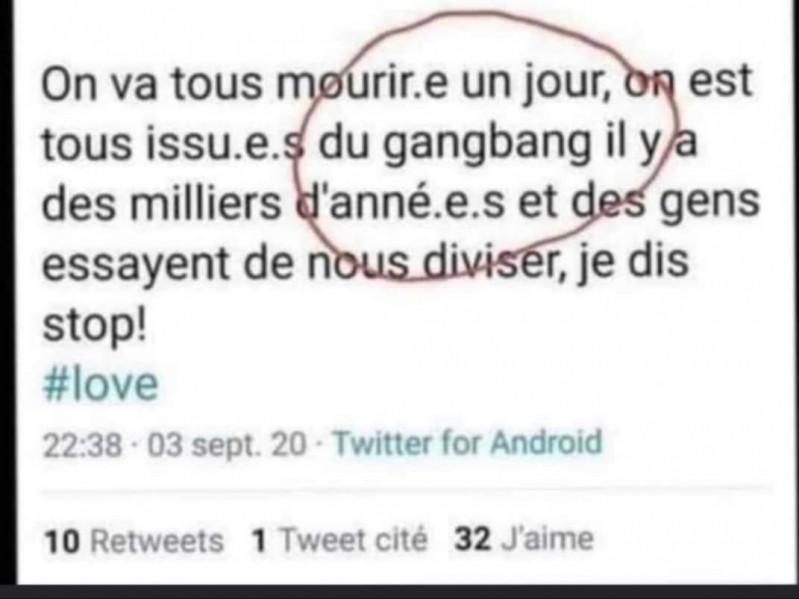Show the 32 J'aime list
Screen dimensions: 799x599
pyautogui.click(x=524, y=539)
